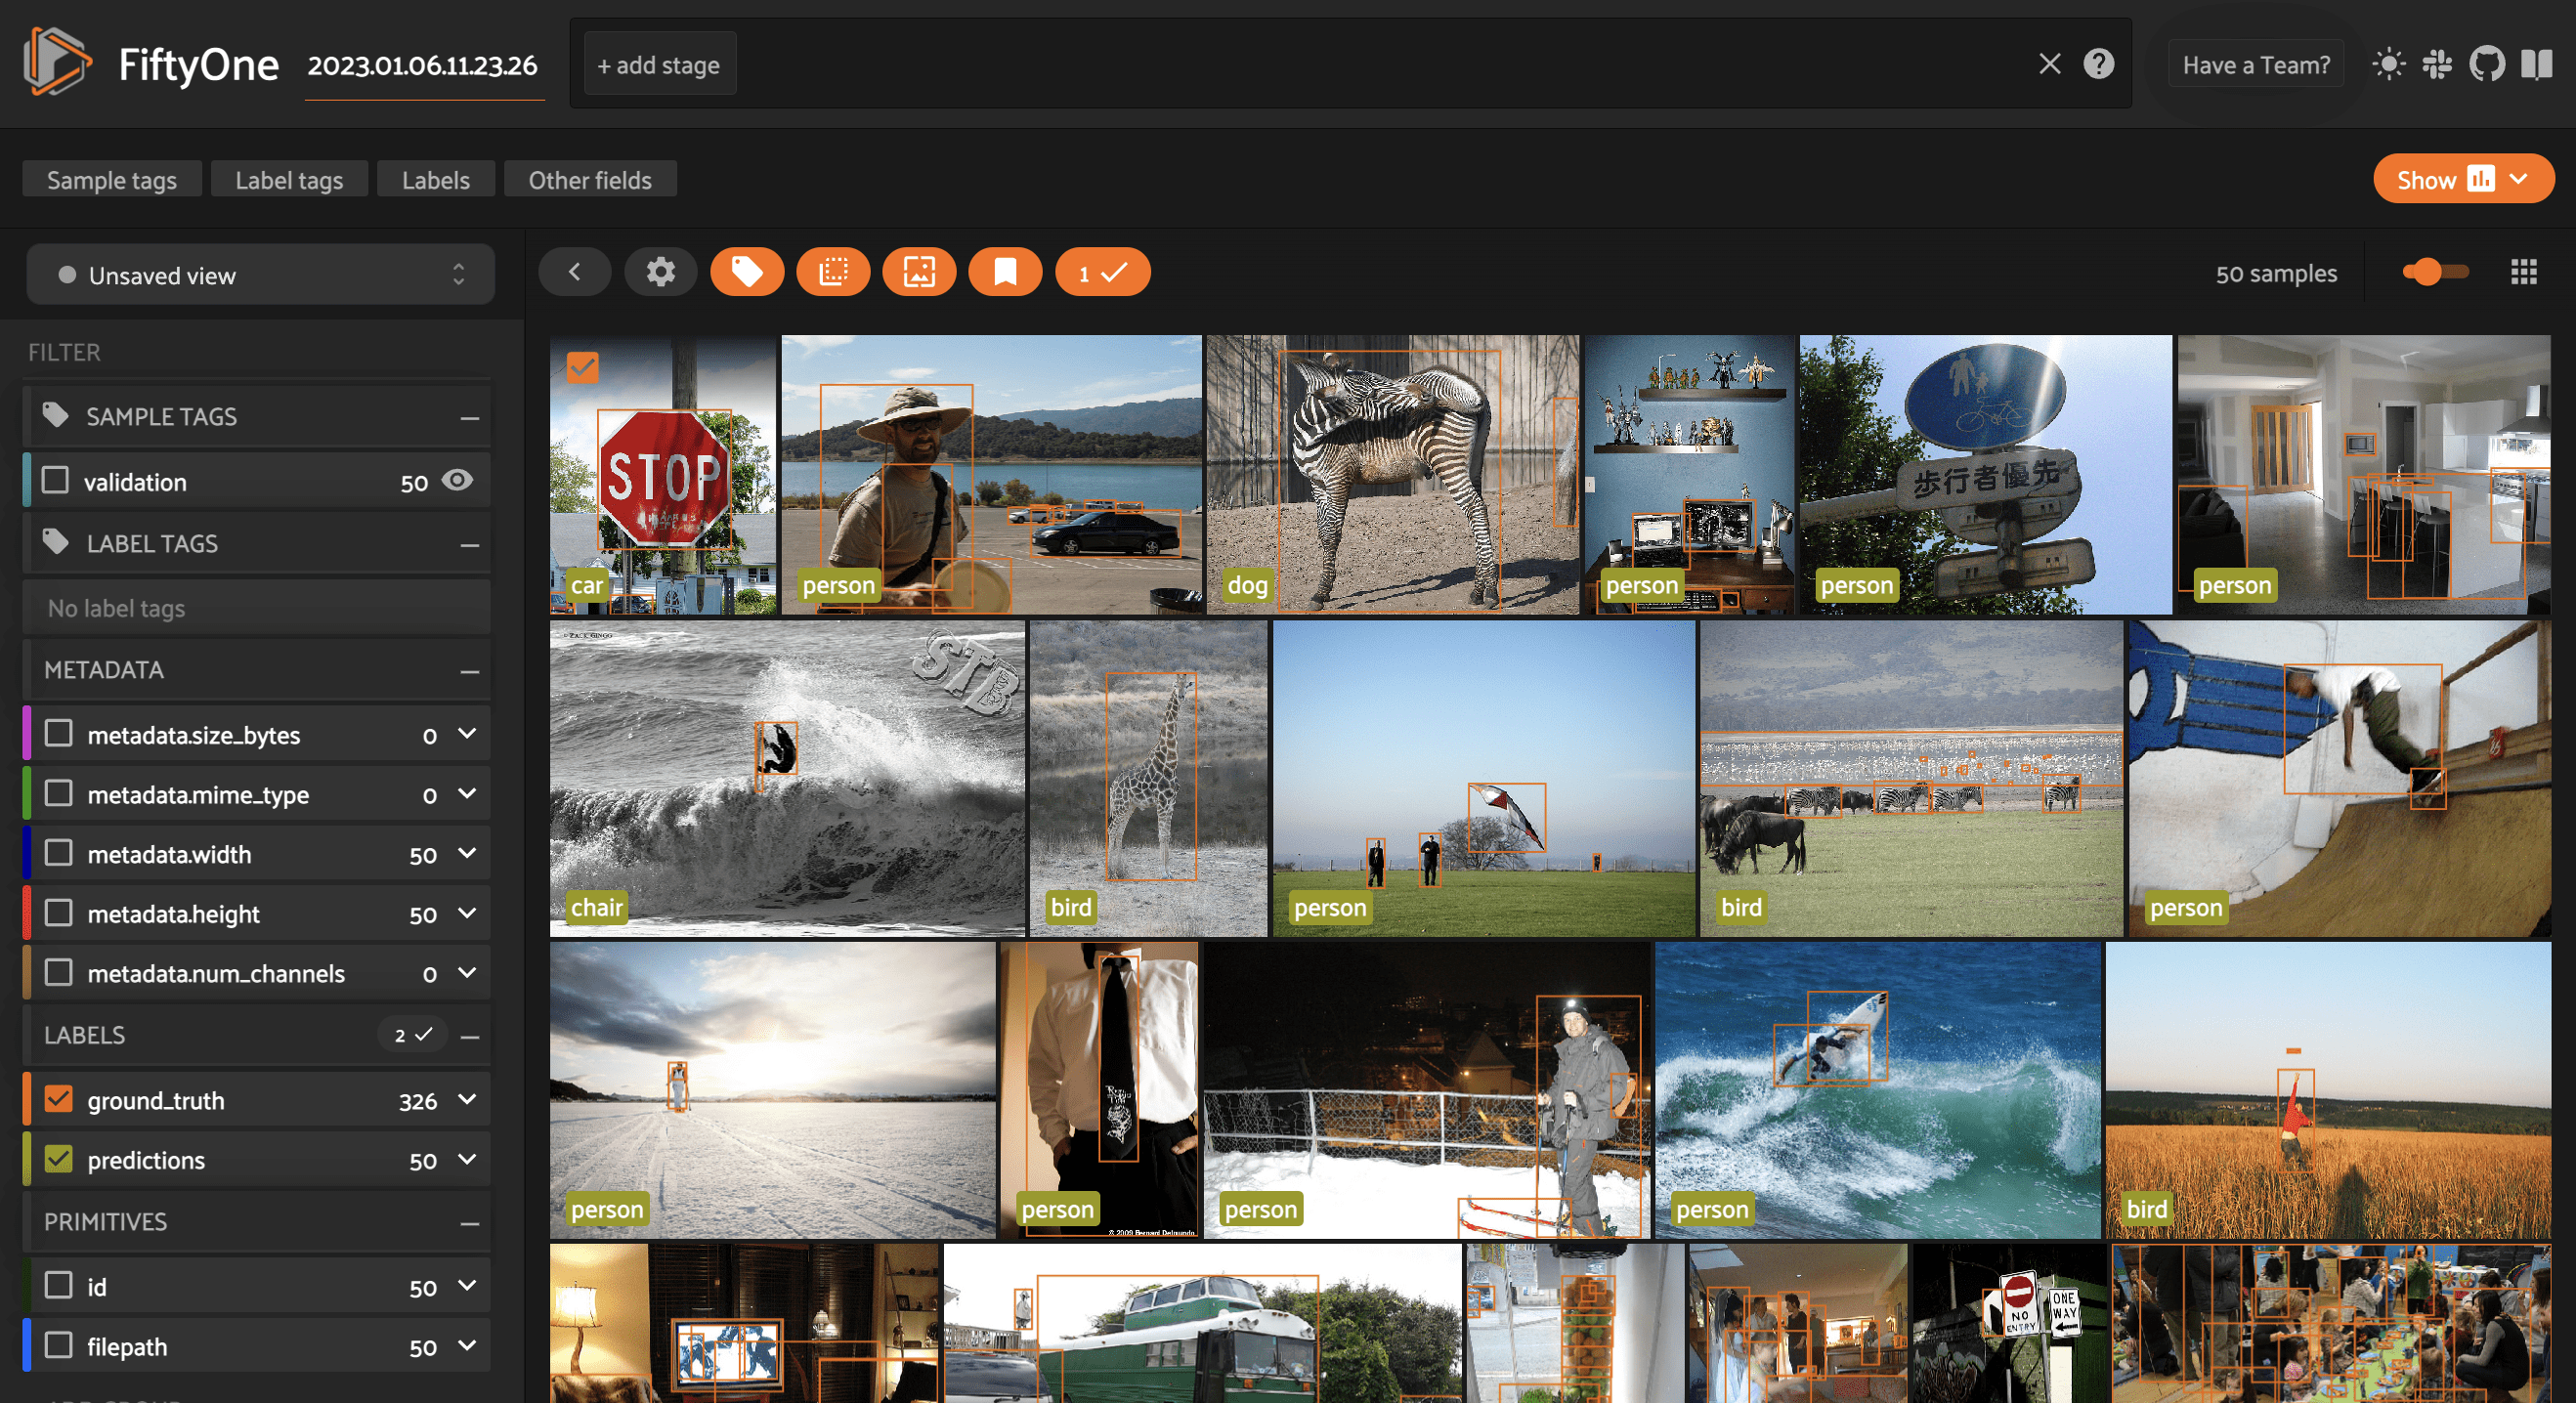Select the Label tags tab
The width and height of the screenshot is (2576, 1403).
289,180
